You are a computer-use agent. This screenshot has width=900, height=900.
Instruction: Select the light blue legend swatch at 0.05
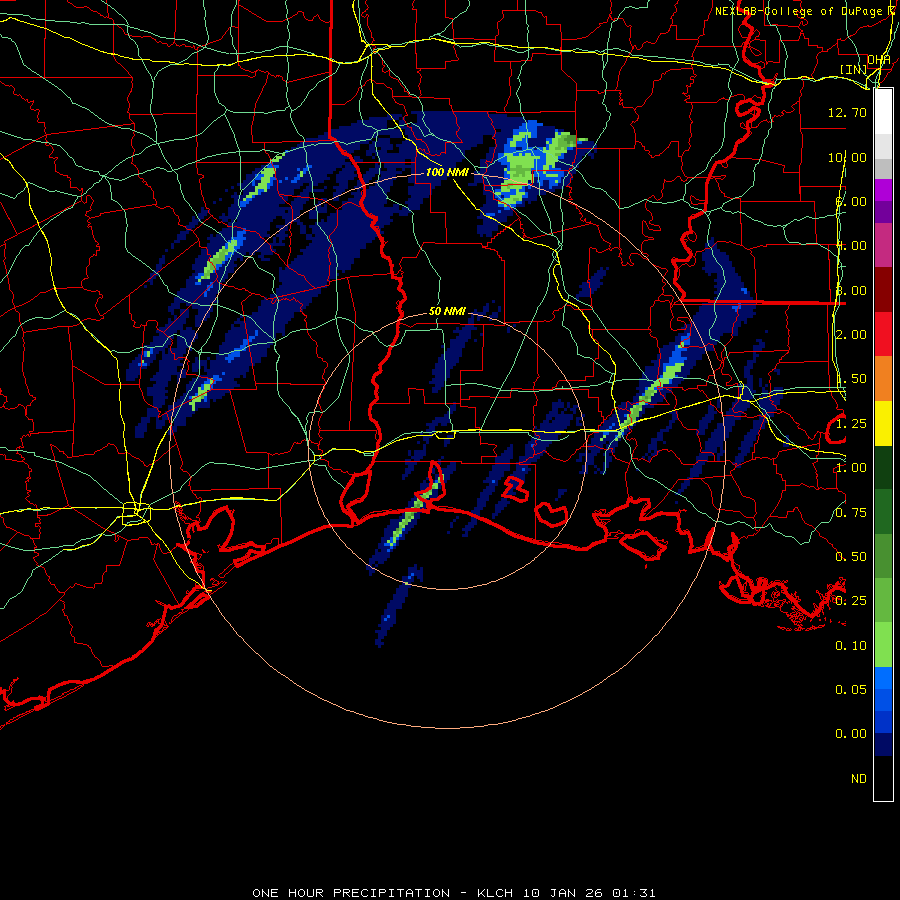tap(883, 678)
